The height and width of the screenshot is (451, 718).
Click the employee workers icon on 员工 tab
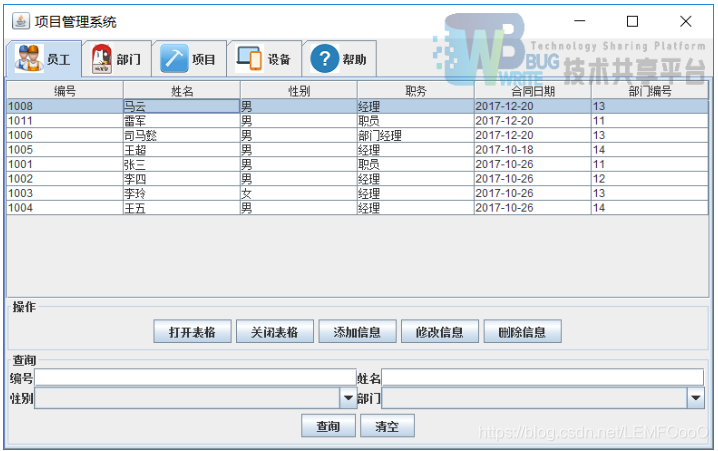[29, 59]
